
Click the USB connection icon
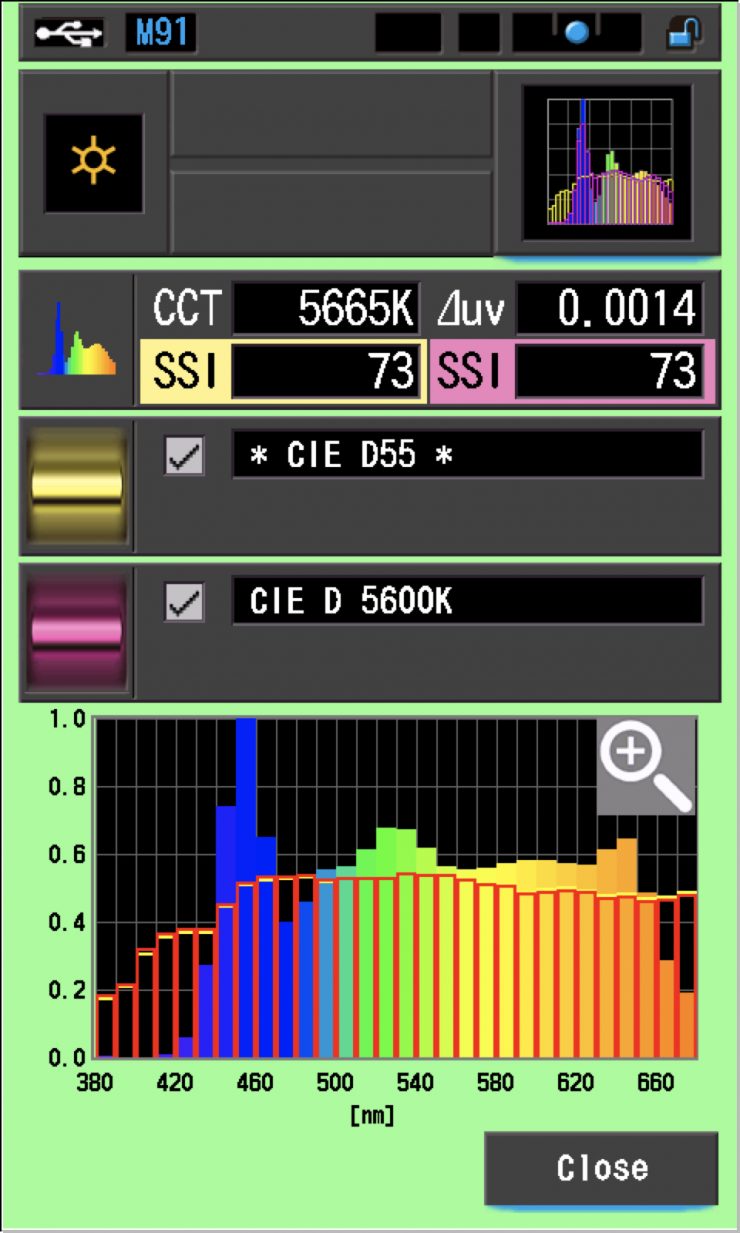(69, 34)
